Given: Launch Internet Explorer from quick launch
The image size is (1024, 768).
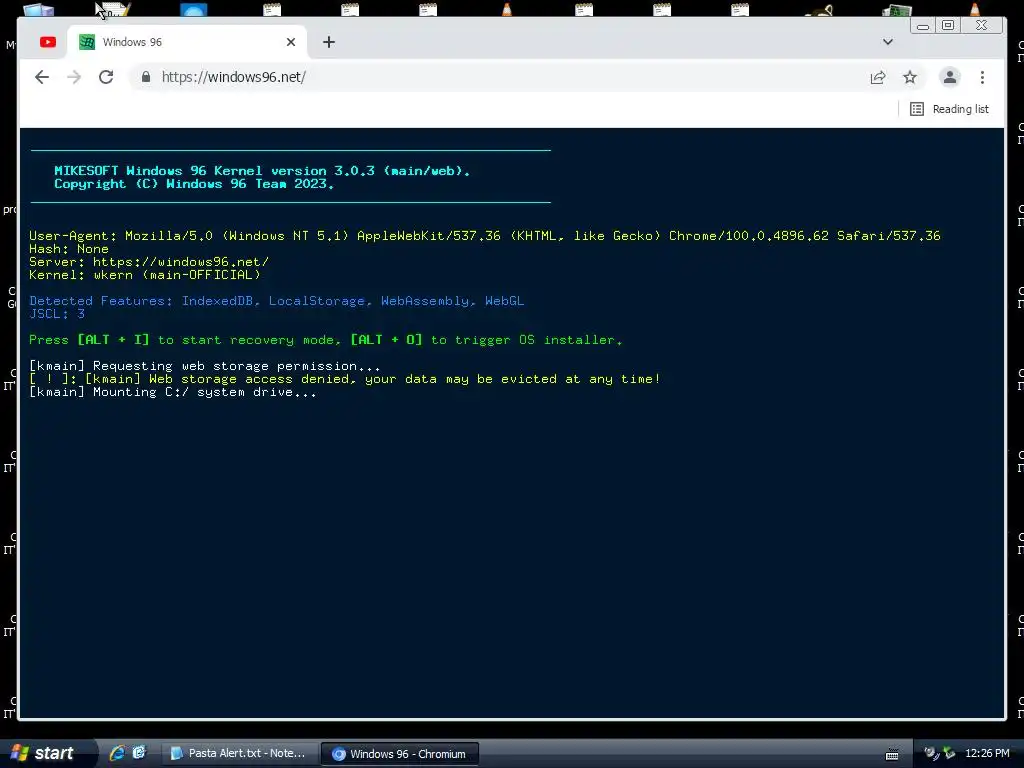Looking at the screenshot, I should pyautogui.click(x=117, y=753).
